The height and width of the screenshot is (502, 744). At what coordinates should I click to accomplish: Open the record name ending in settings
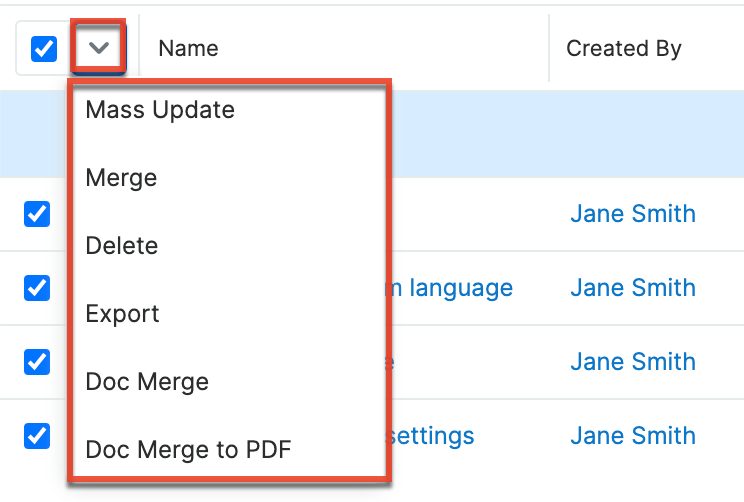[x=433, y=436]
